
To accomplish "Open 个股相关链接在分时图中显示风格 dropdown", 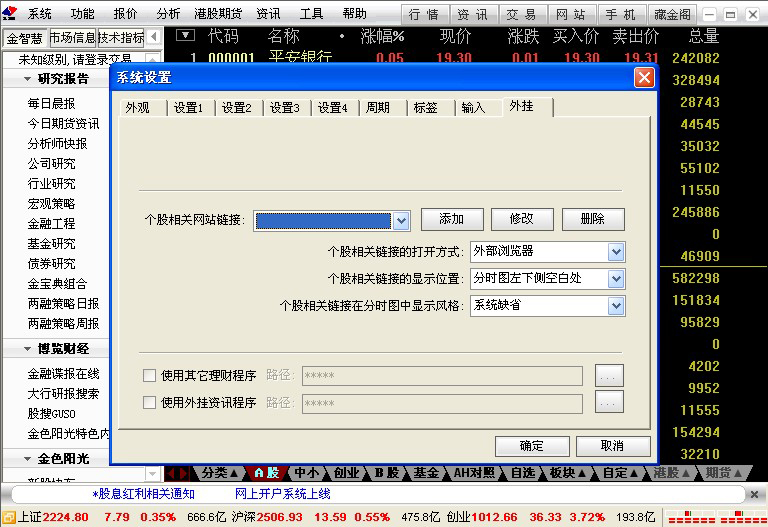I will (616, 306).
